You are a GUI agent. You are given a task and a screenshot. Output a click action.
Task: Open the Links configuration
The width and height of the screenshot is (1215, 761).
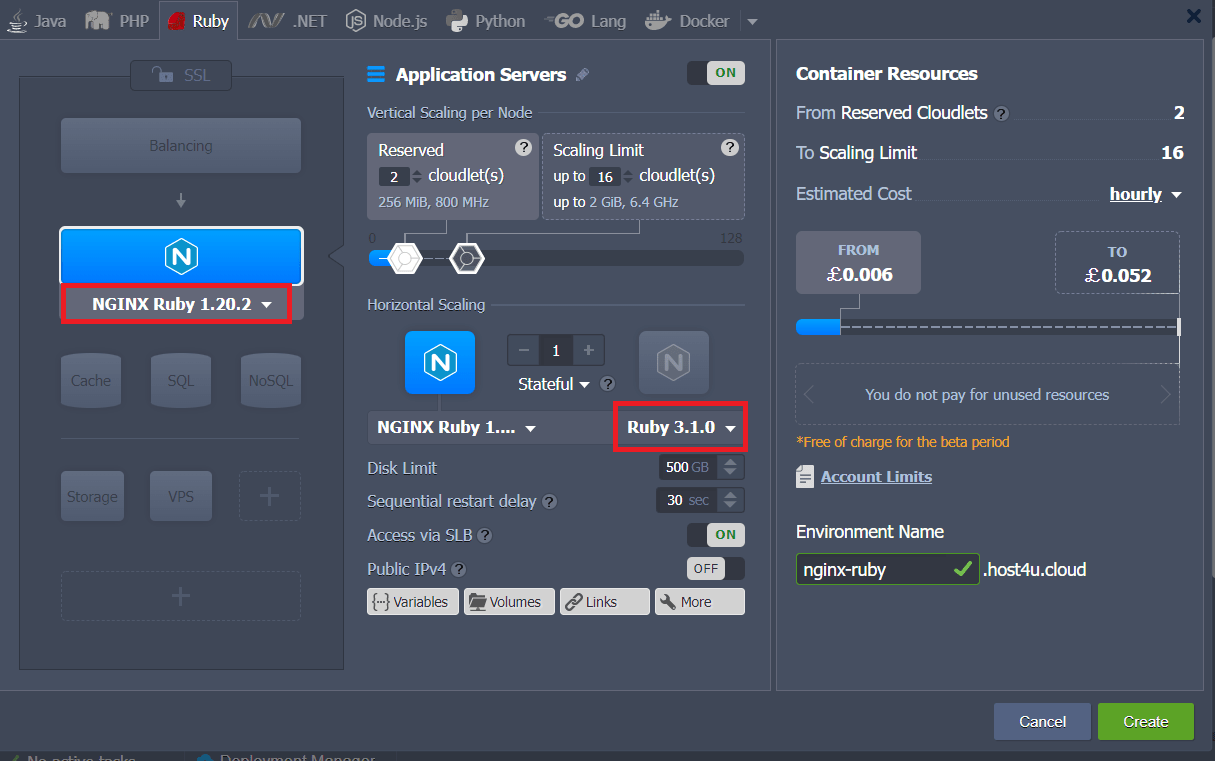604,601
